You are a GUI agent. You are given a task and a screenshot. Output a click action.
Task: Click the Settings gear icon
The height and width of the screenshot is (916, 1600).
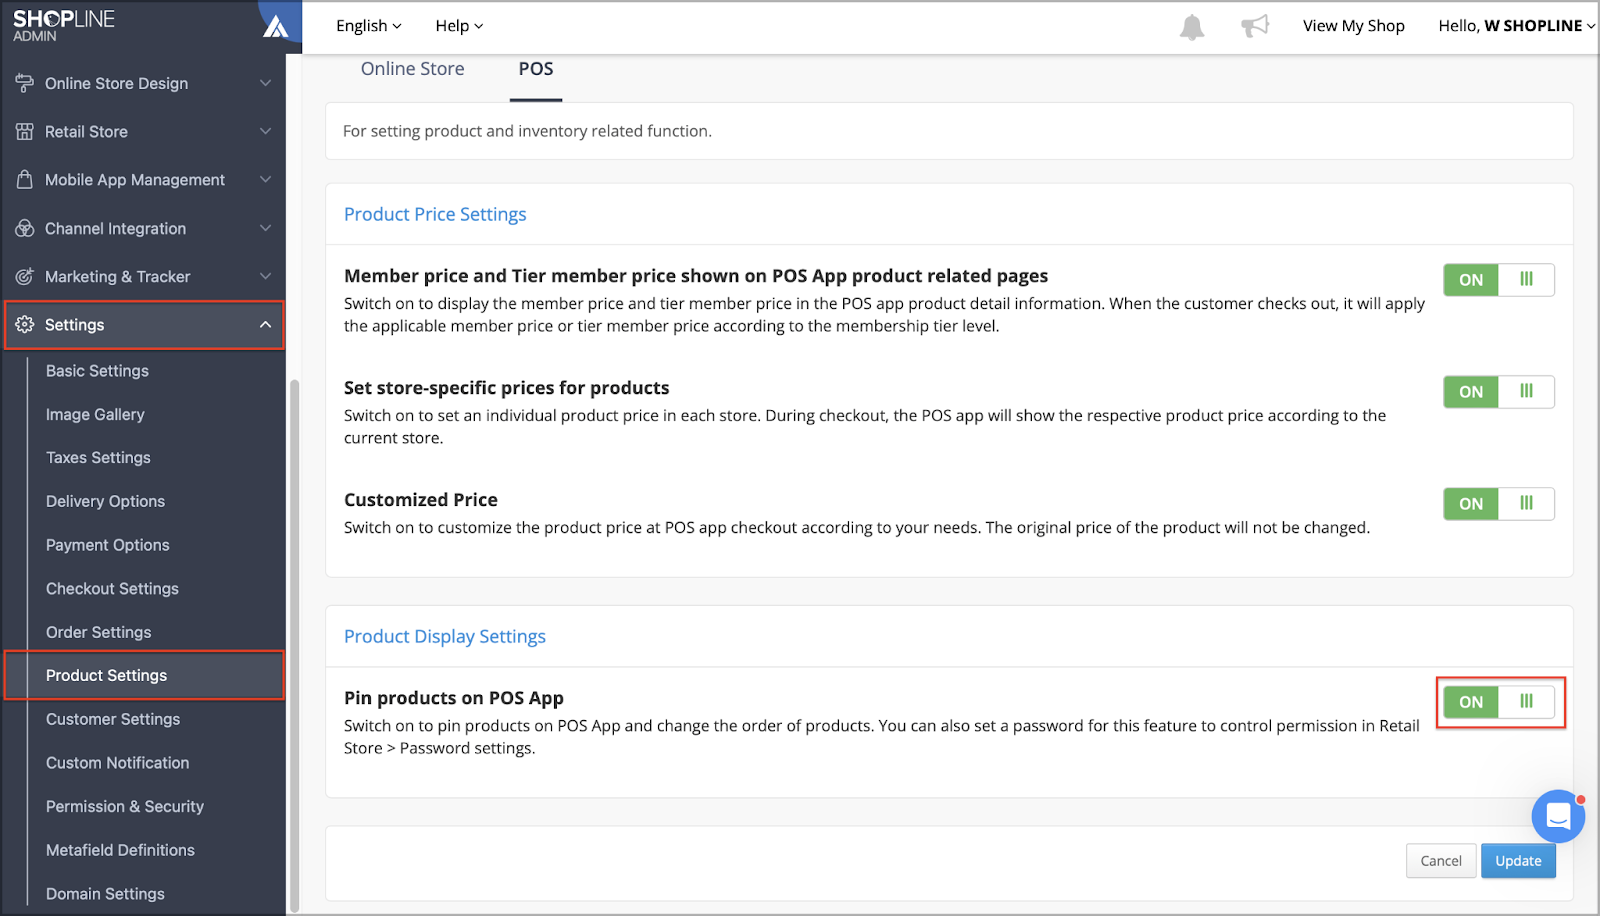(x=25, y=324)
